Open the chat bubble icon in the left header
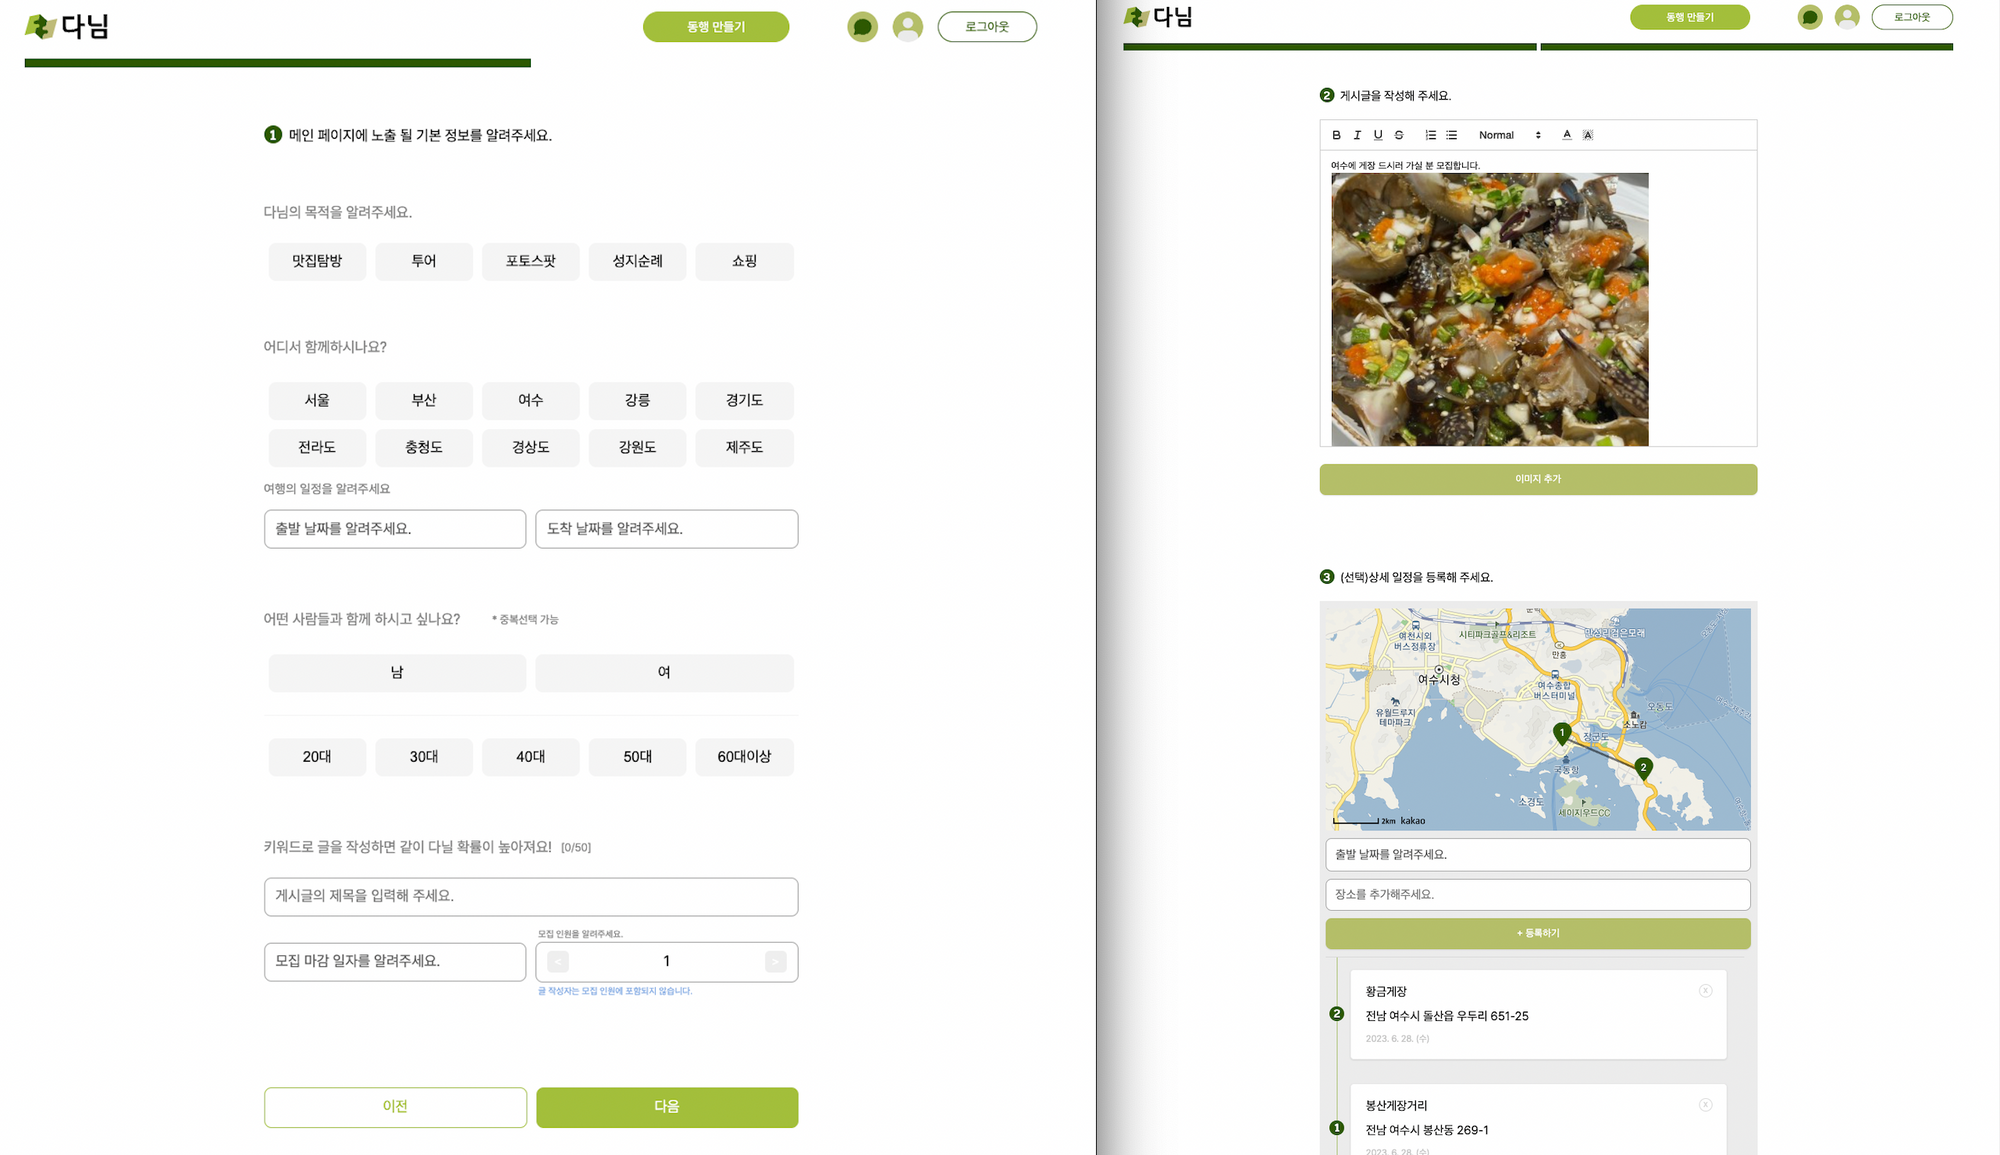Viewport: 2000px width, 1155px height. coord(862,27)
